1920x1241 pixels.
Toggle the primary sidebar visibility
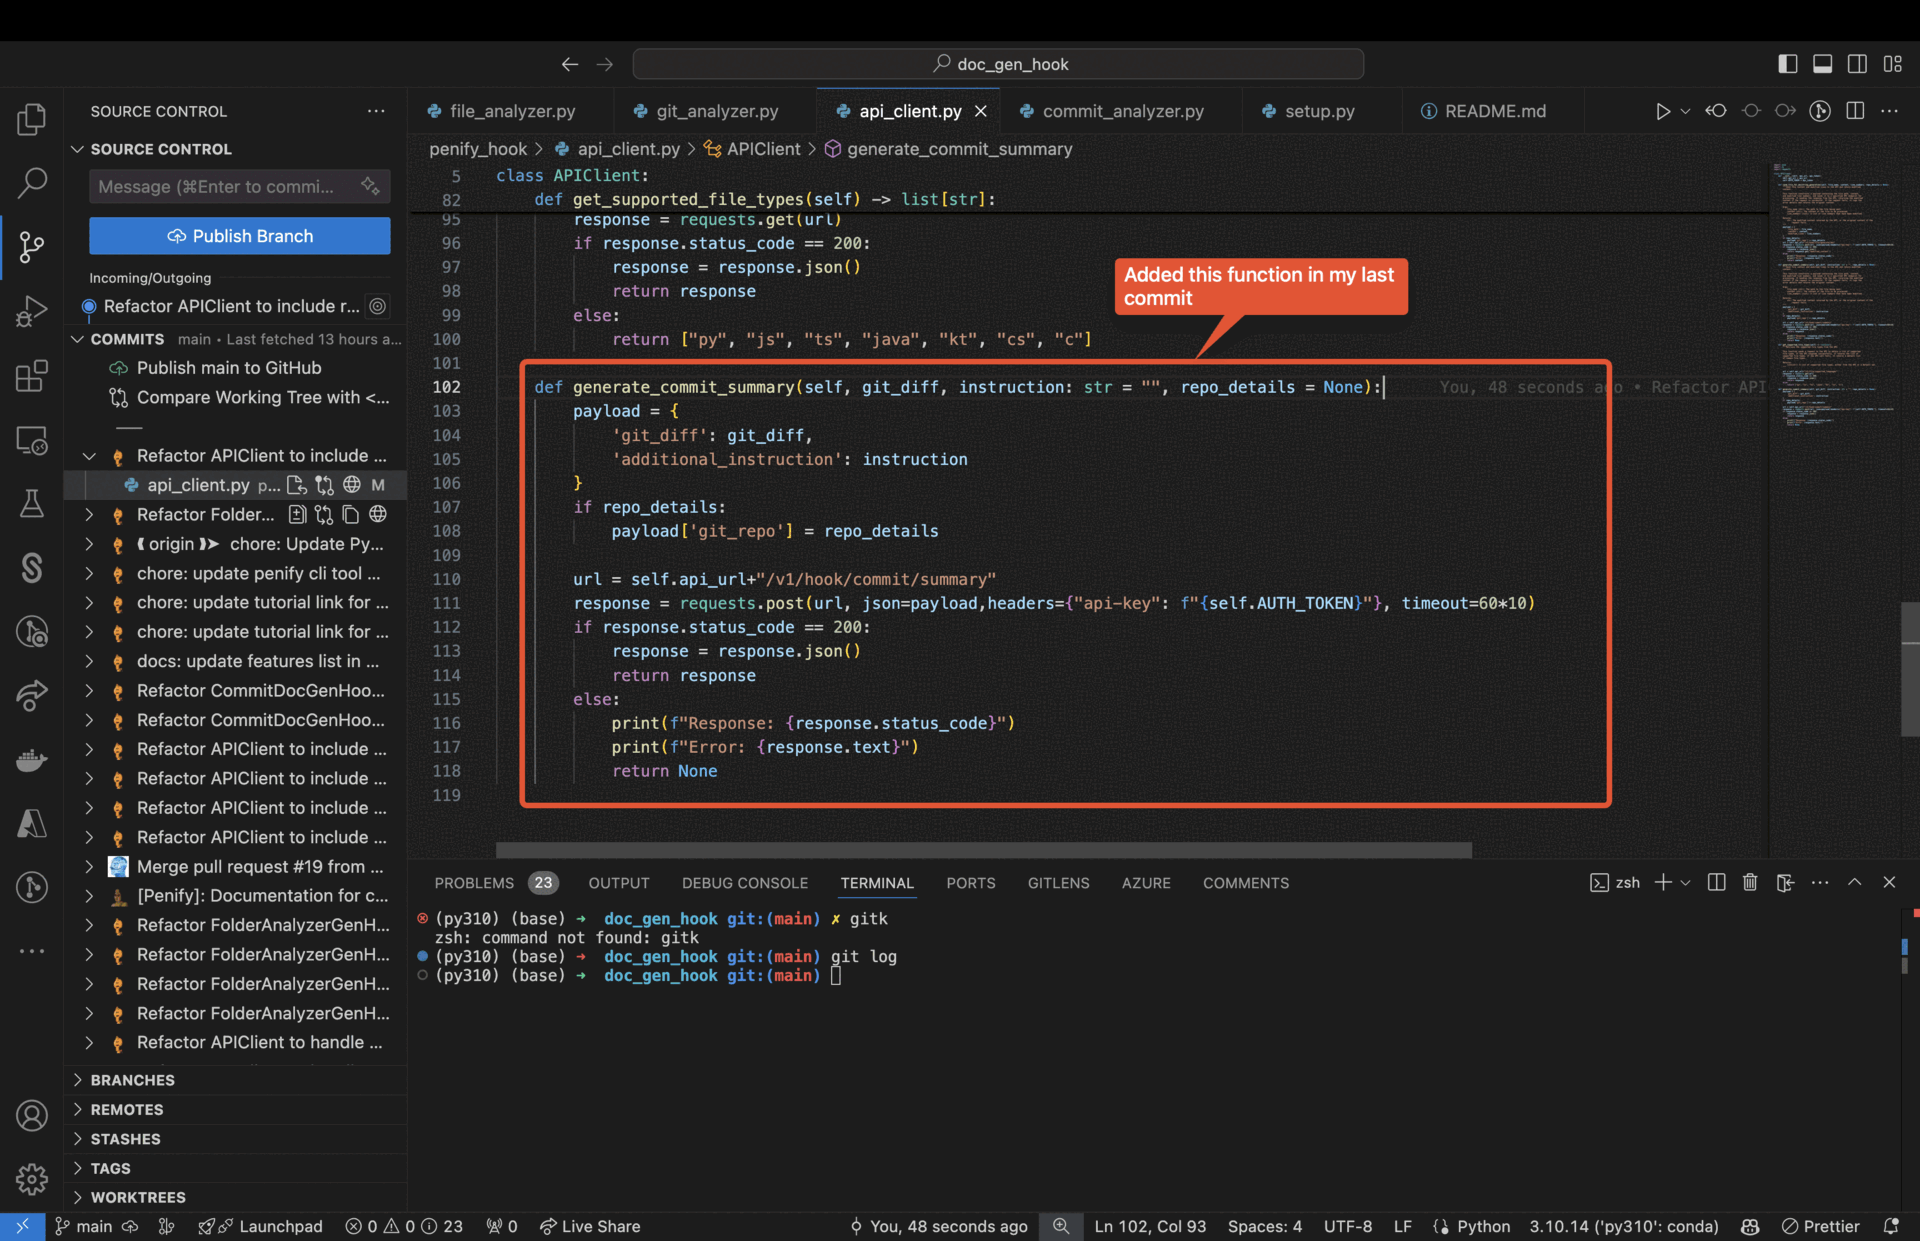[1787, 63]
